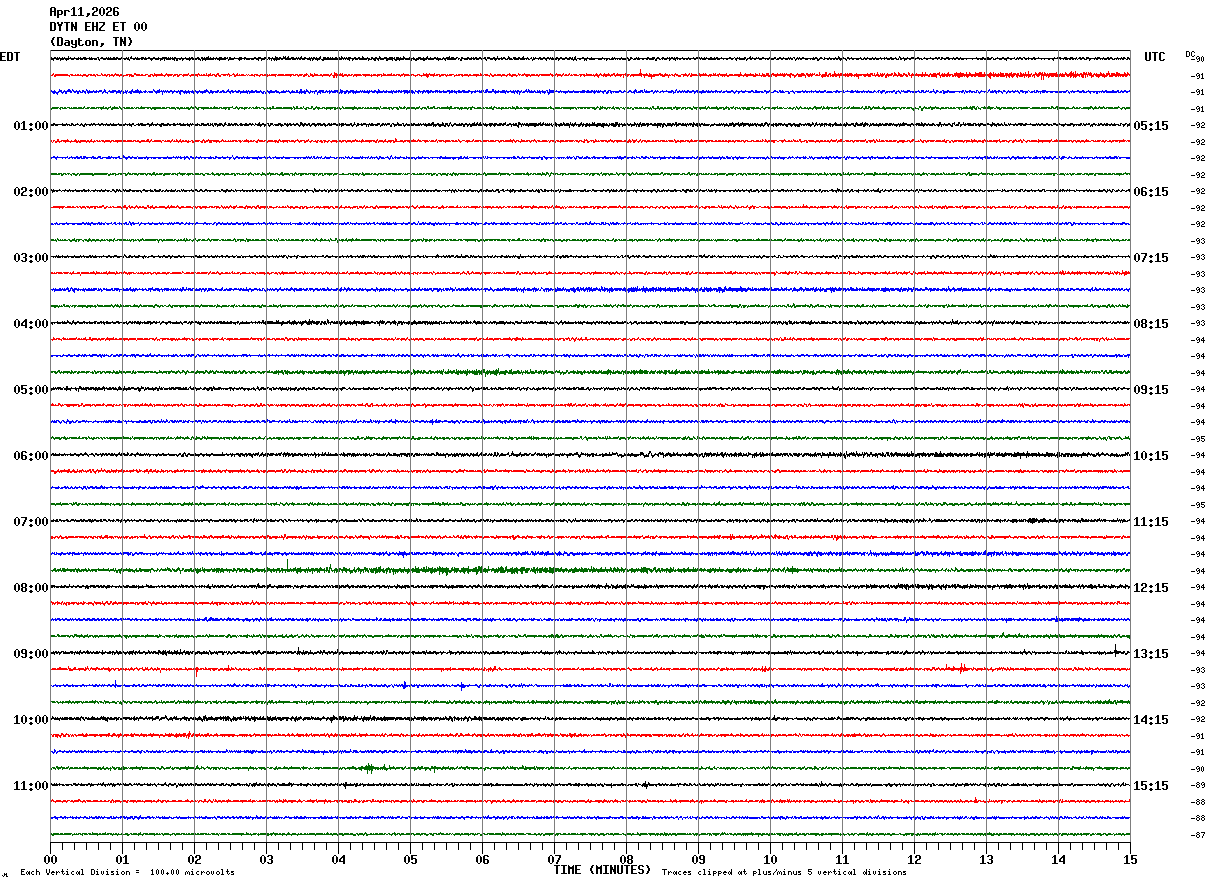Click minute 15 on the time axis
Image resolution: width=1210 pixels, height=886 pixels.
tap(1130, 859)
